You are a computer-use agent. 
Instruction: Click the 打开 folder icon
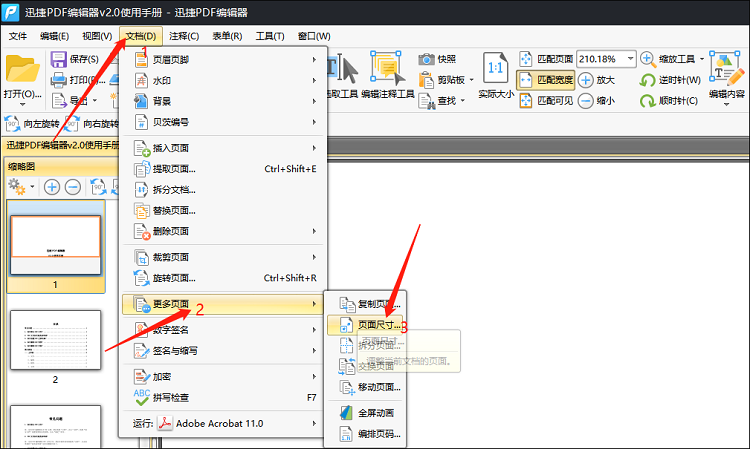coord(22,69)
